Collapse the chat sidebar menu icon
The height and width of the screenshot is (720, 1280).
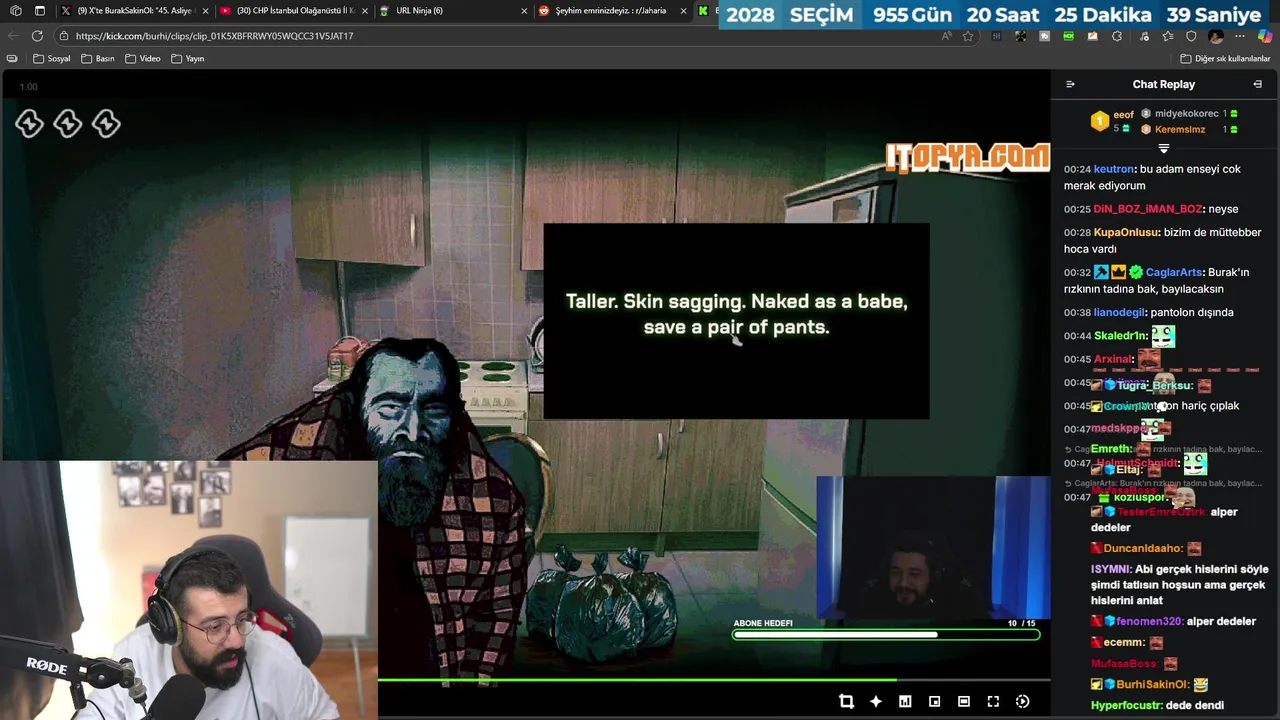[1070, 84]
